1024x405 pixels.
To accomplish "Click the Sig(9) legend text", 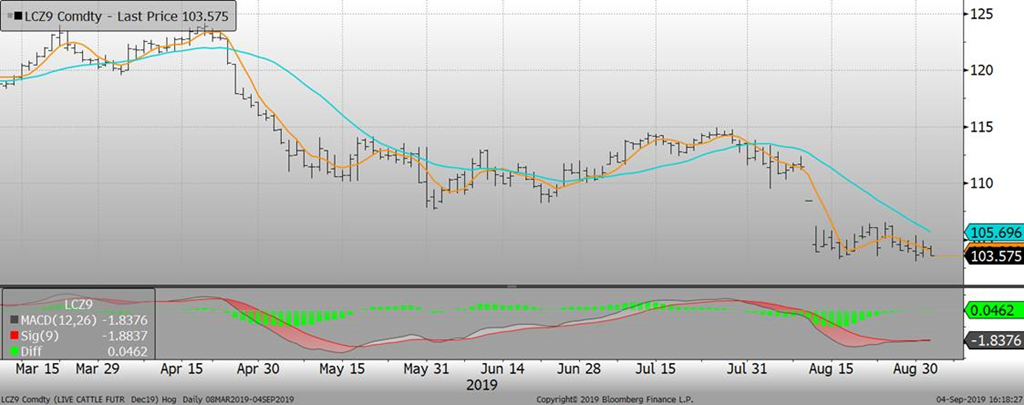I will (40, 336).
